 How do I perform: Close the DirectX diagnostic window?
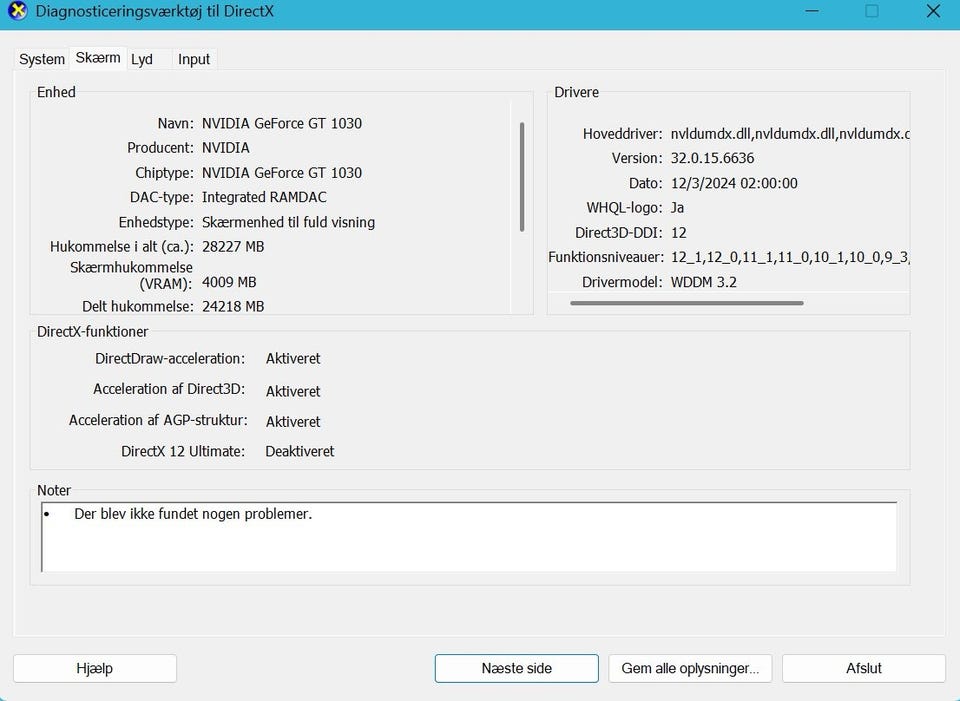tap(933, 12)
